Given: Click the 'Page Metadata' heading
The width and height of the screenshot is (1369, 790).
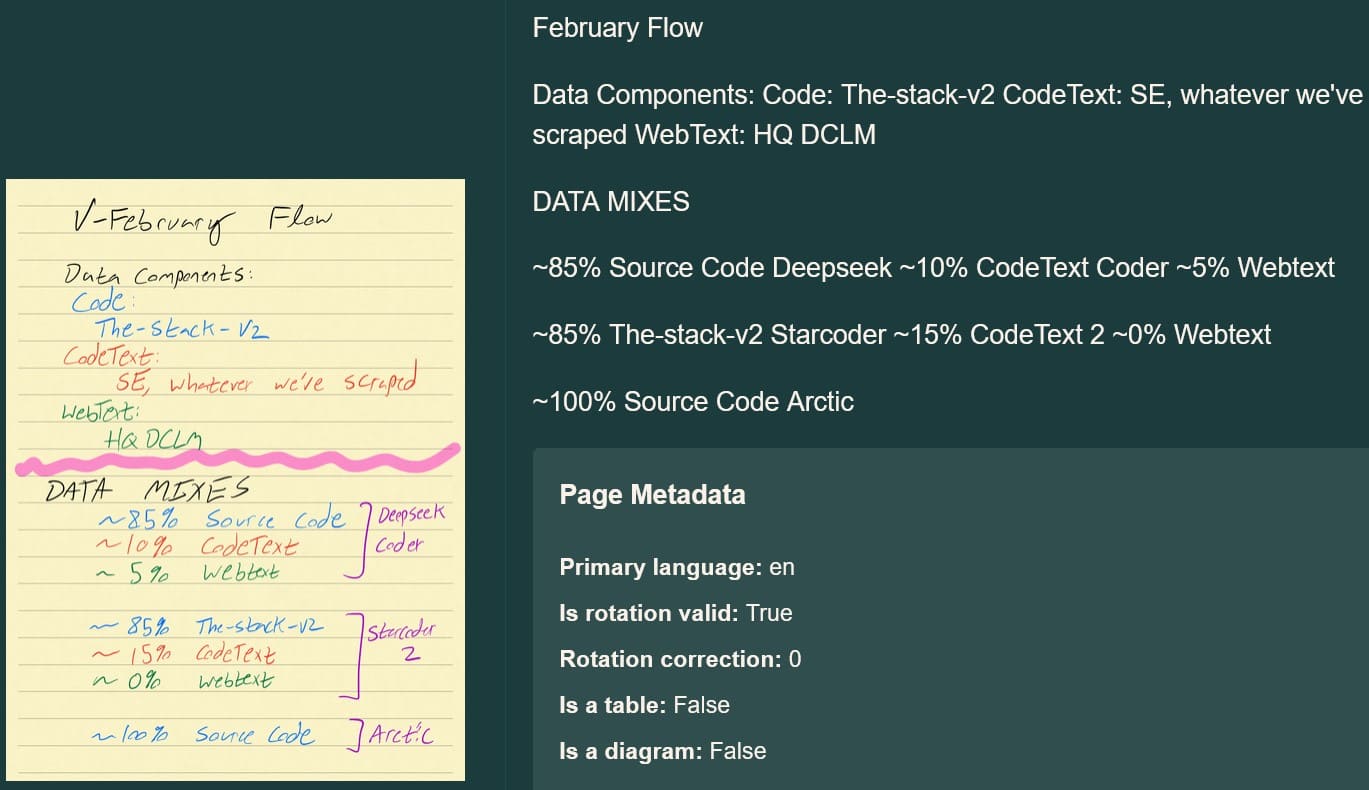Looking at the screenshot, I should 652,494.
